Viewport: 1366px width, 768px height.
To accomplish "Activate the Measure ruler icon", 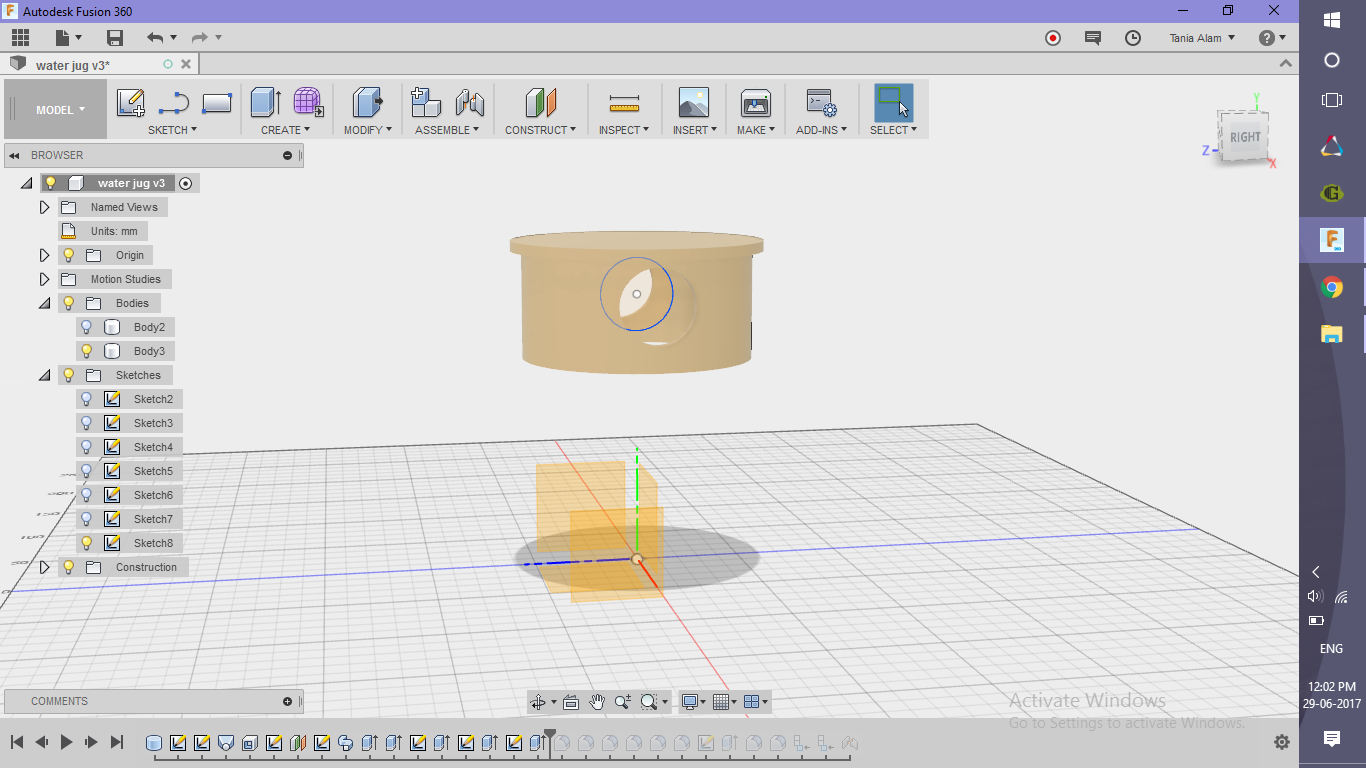I will pos(624,103).
